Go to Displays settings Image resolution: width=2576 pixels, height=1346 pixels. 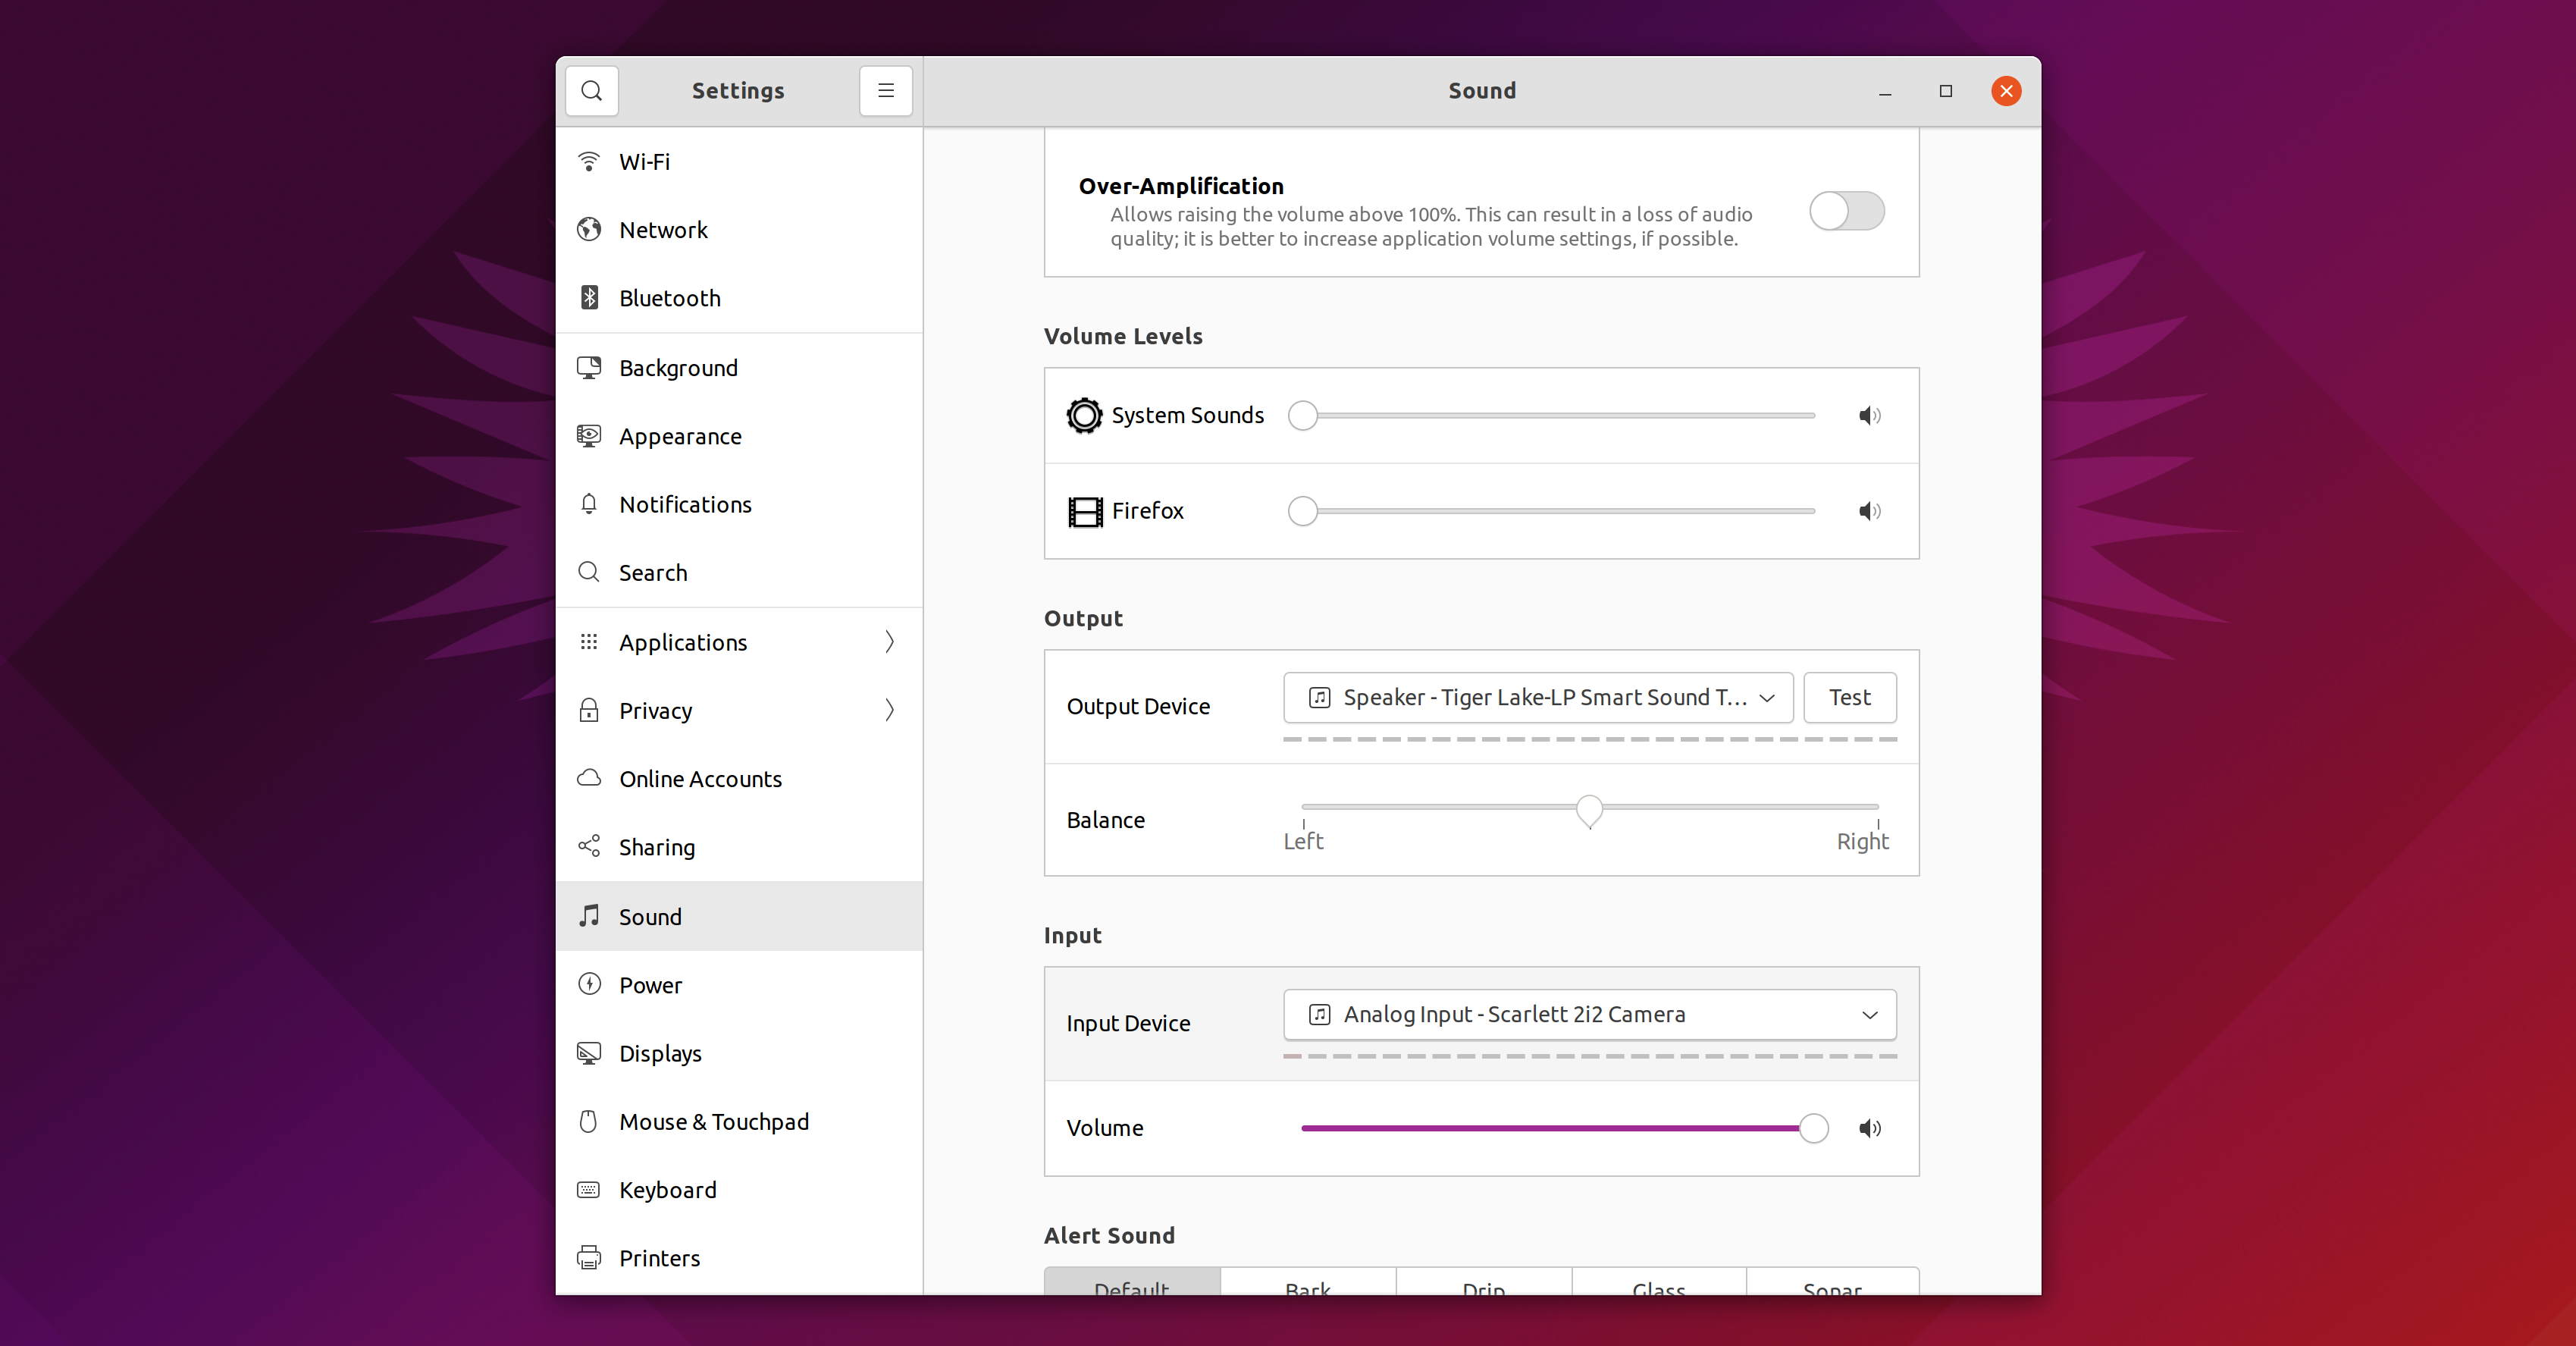click(x=660, y=1053)
